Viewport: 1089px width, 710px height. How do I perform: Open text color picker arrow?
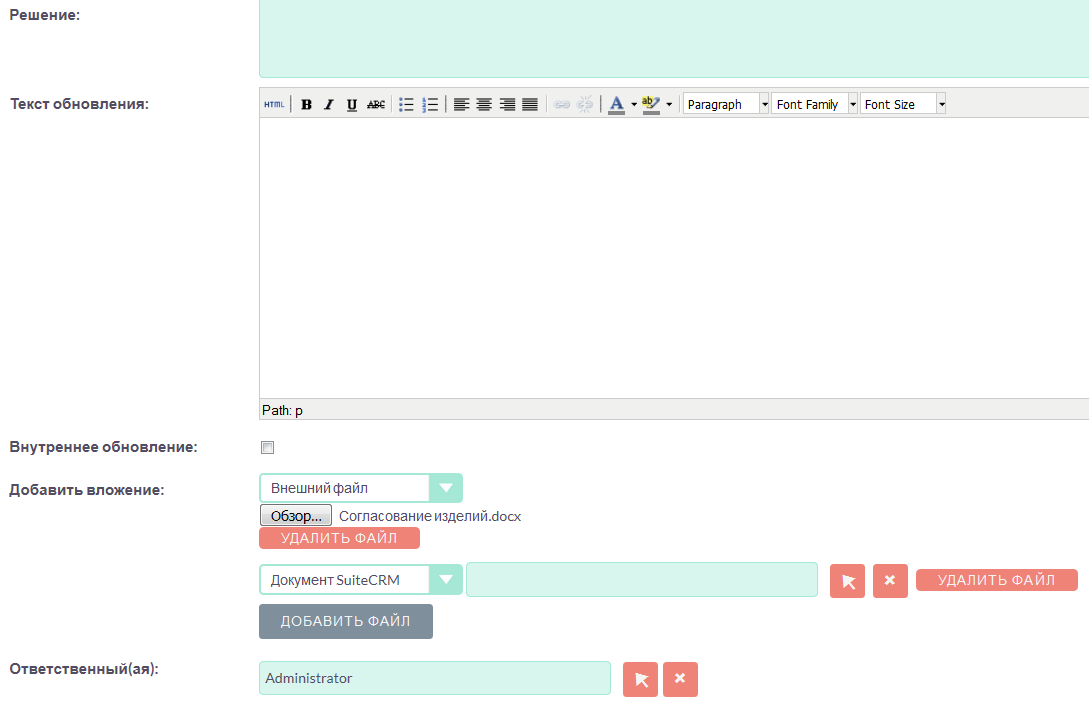(x=634, y=104)
